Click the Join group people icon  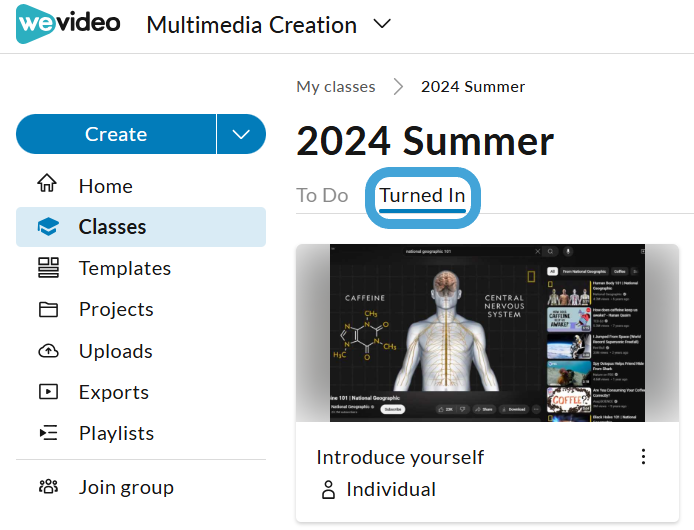pyautogui.click(x=48, y=486)
